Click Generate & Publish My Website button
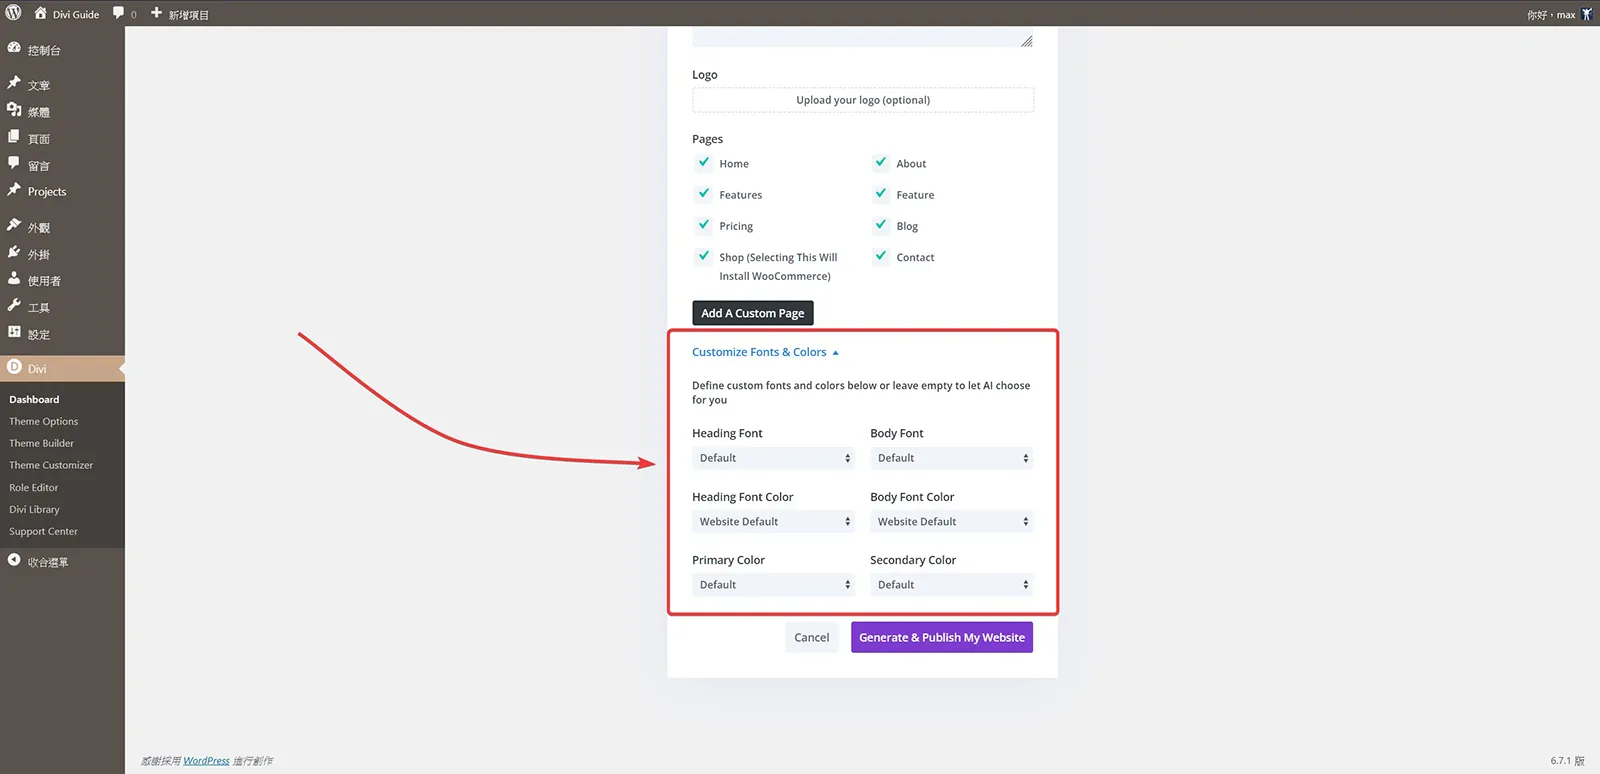Screen dimensions: 1600x774 pos(942,637)
